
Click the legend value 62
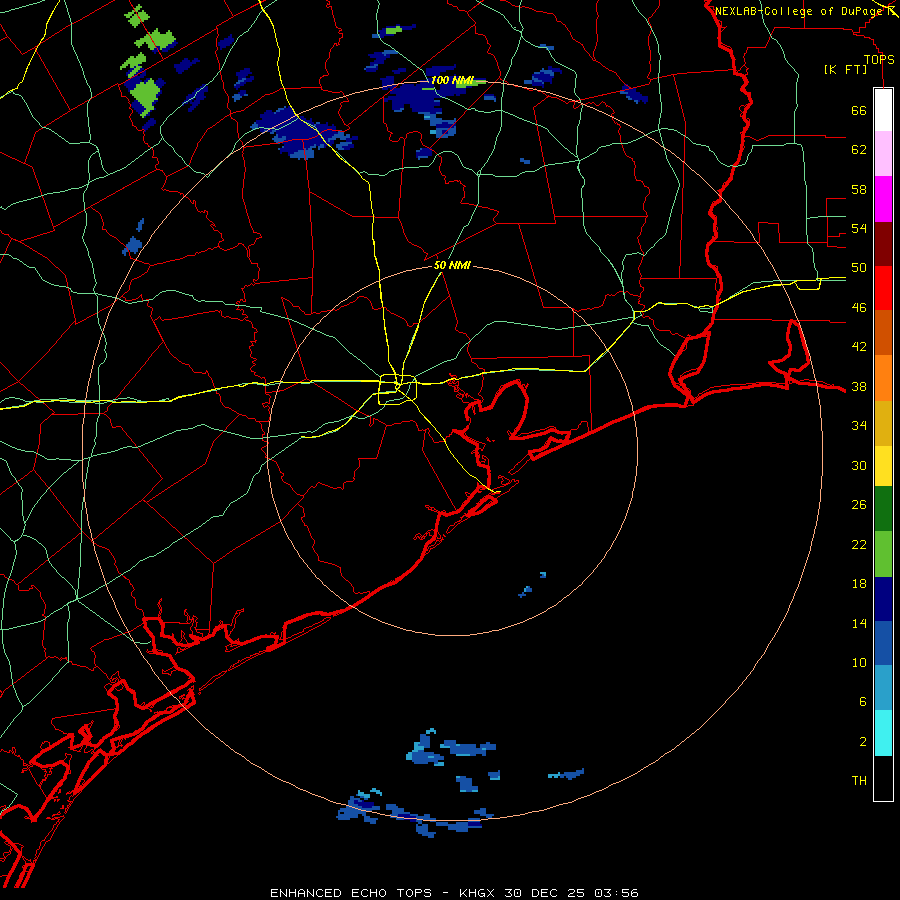(x=859, y=149)
